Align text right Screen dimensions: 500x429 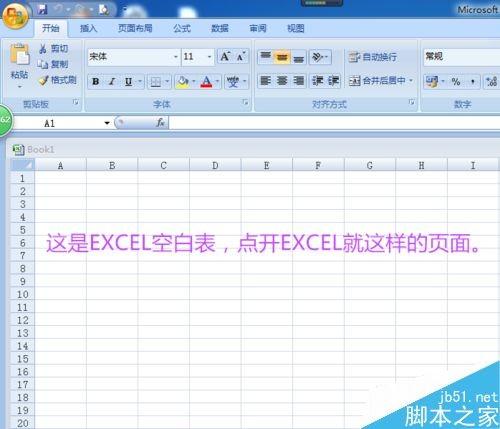299,81
